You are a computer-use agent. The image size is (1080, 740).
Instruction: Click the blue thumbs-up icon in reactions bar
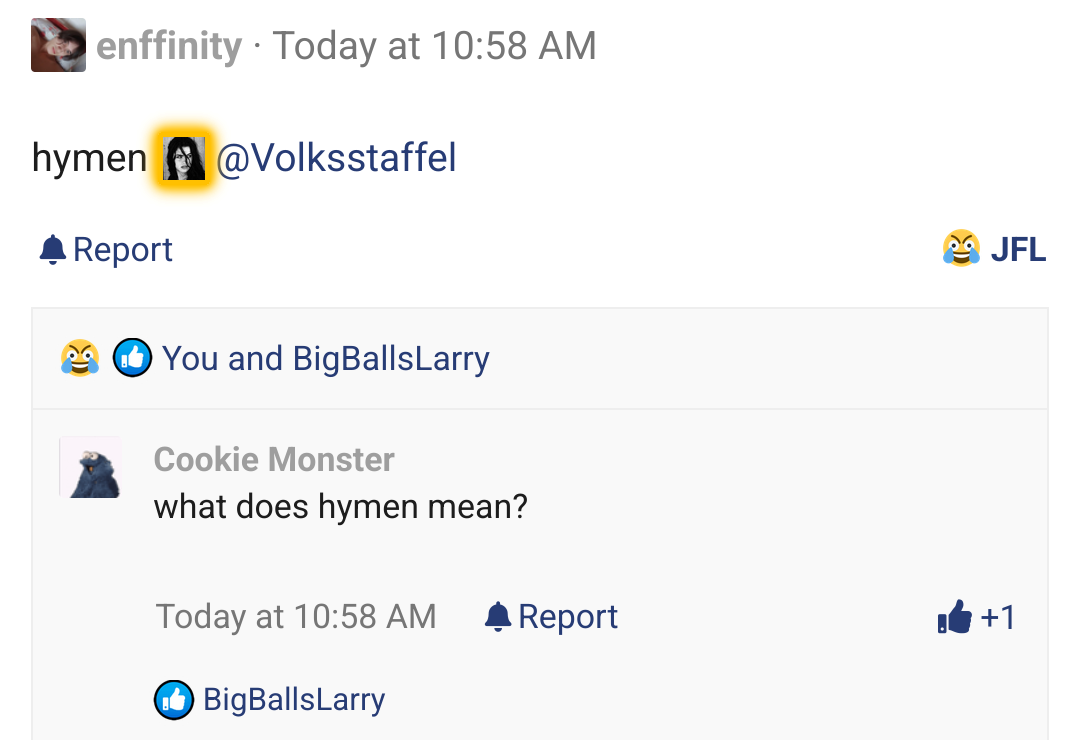tap(132, 358)
